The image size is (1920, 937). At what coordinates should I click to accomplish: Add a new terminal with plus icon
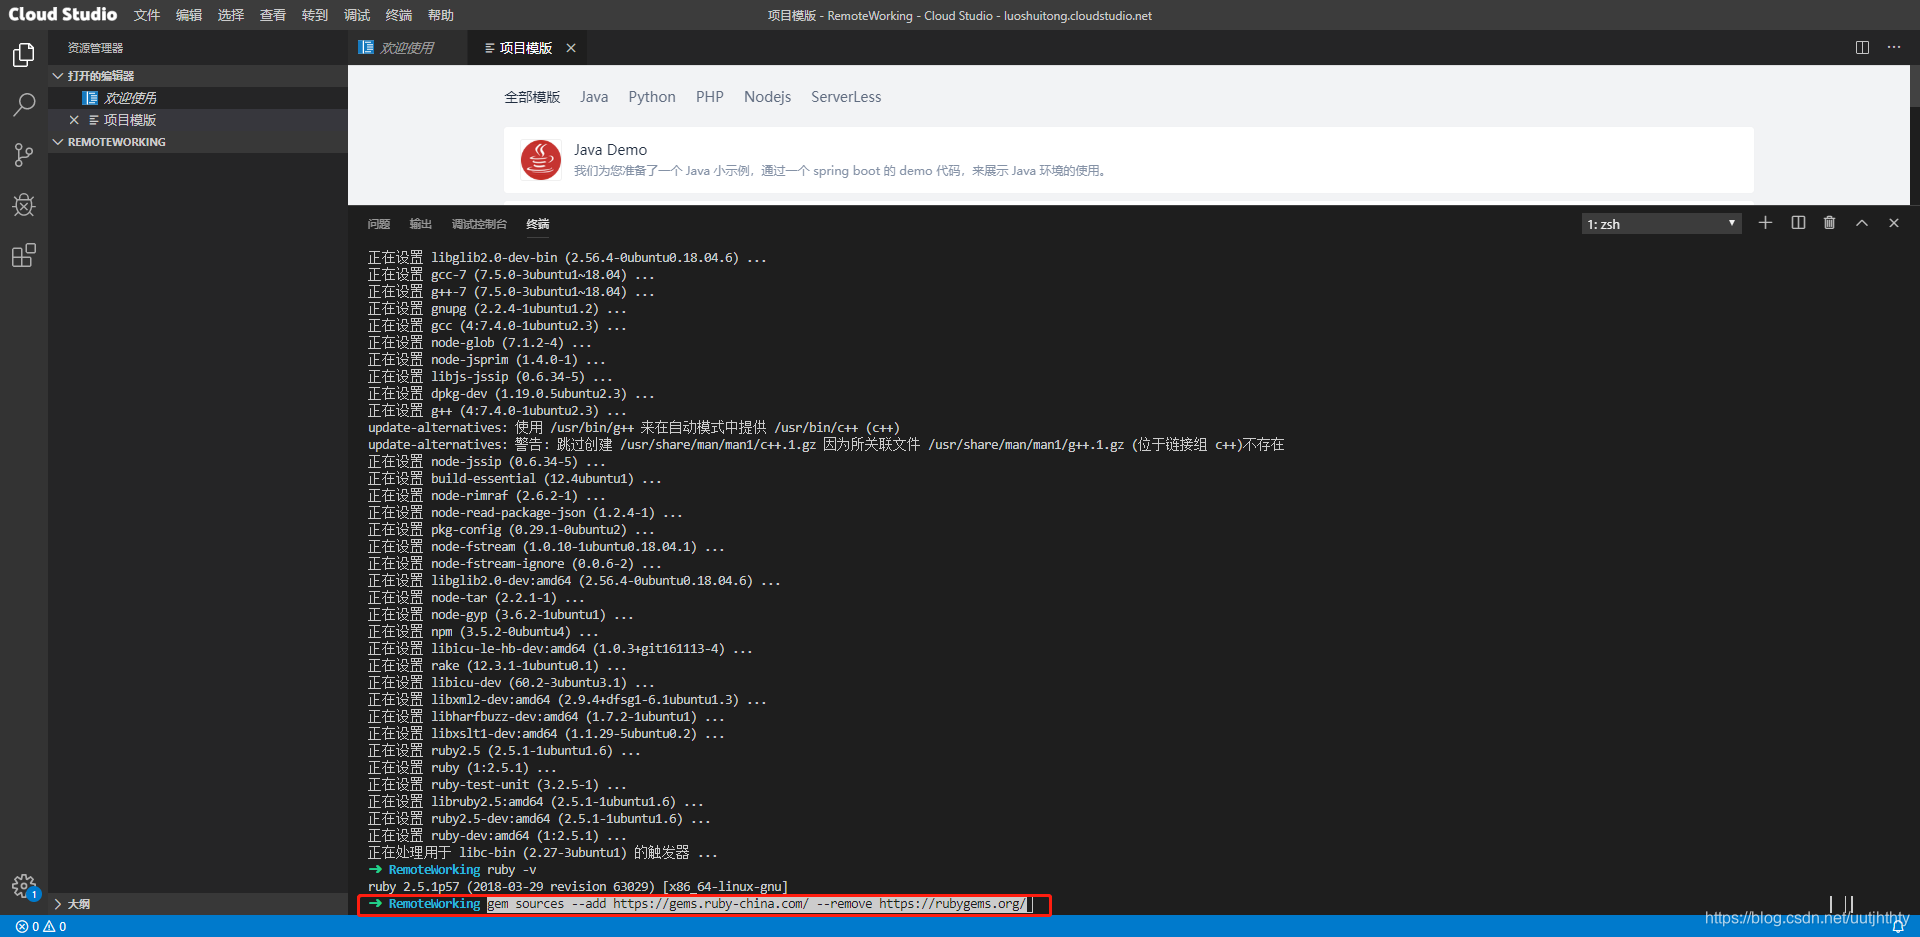(1765, 223)
